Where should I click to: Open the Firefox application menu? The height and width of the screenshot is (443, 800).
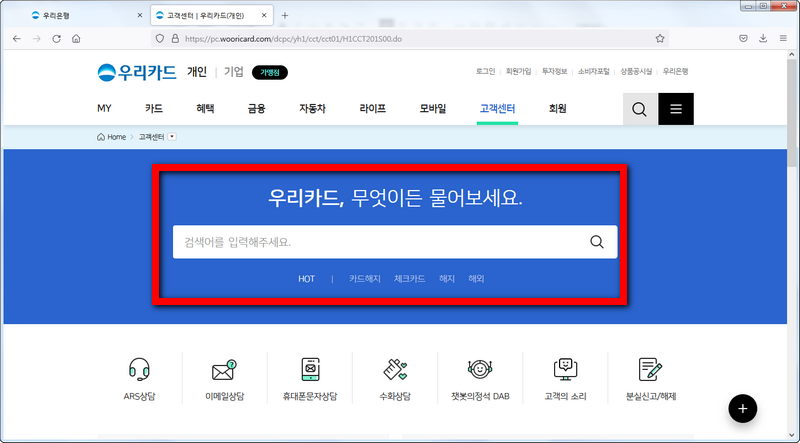click(x=783, y=39)
